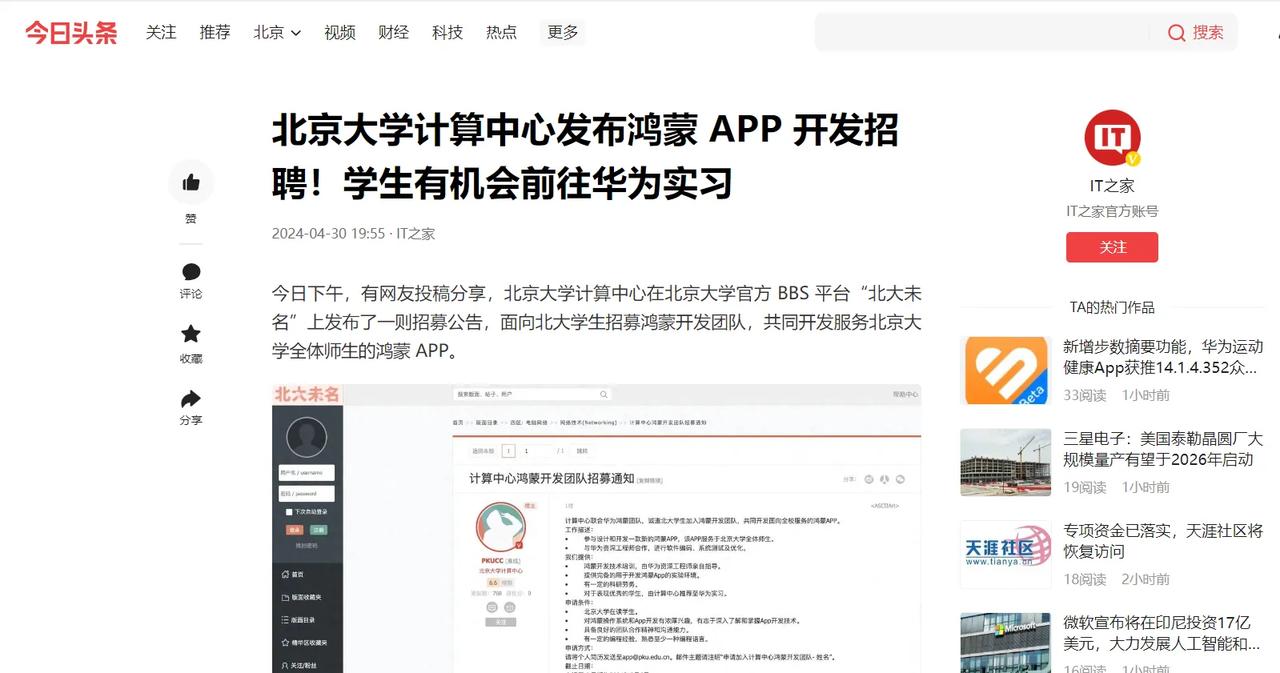
Task: Open Microsoft building article thumbnail
Action: coord(1005,643)
